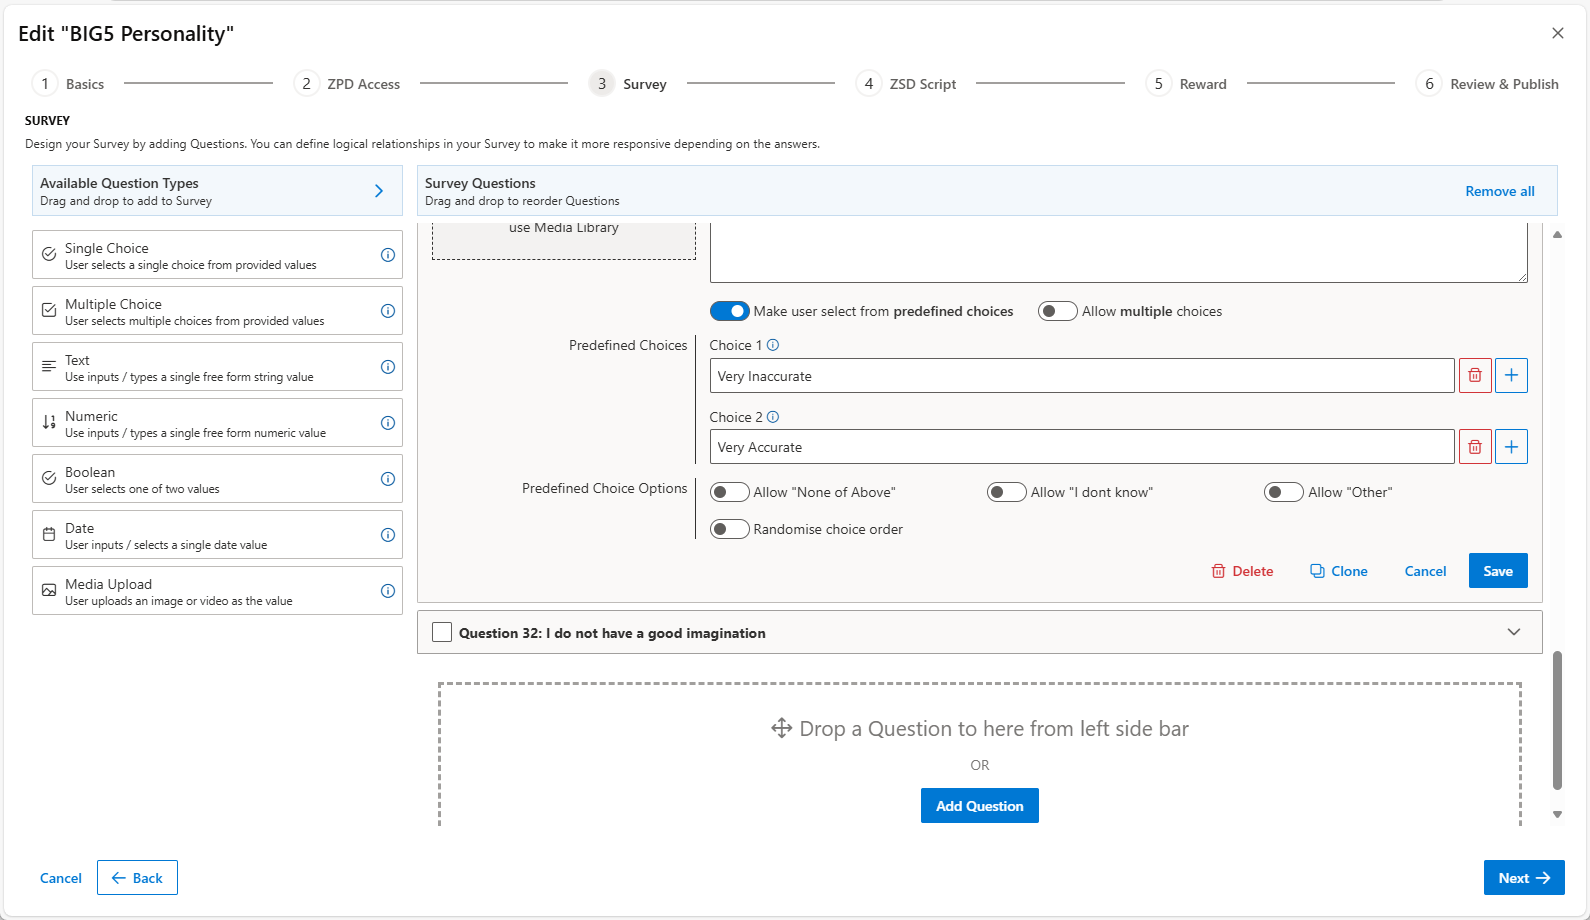Viewport: 1590px width, 920px height.
Task: Show info for Boolean type
Action: (x=388, y=479)
